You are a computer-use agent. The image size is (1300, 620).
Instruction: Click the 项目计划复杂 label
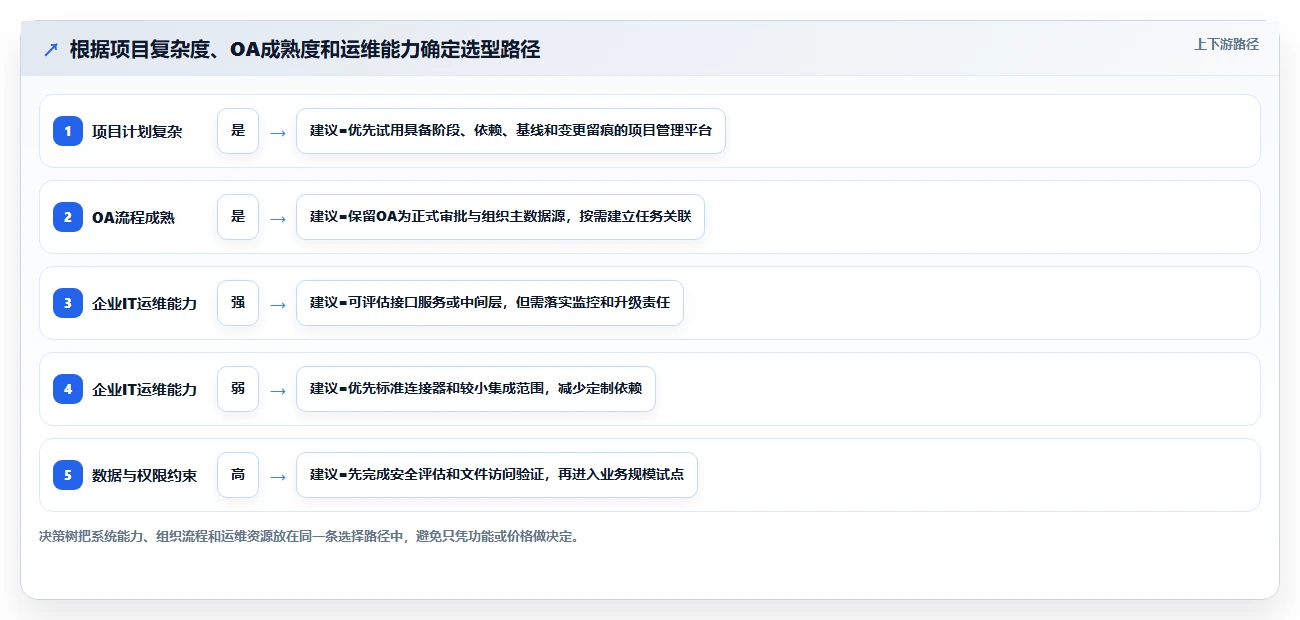click(x=137, y=131)
